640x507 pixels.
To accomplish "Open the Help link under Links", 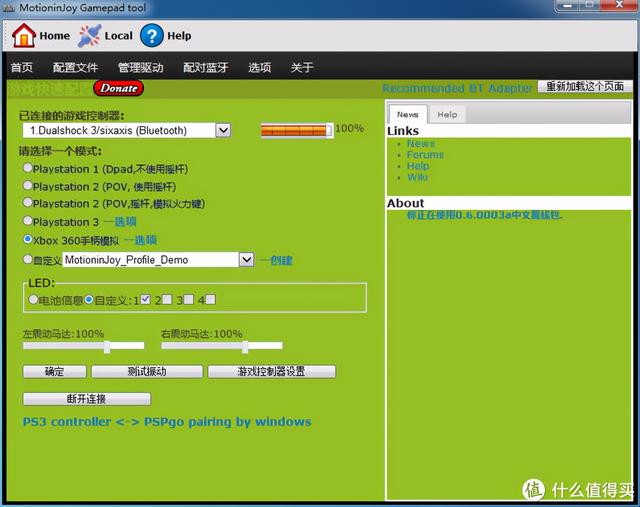I will 418,166.
